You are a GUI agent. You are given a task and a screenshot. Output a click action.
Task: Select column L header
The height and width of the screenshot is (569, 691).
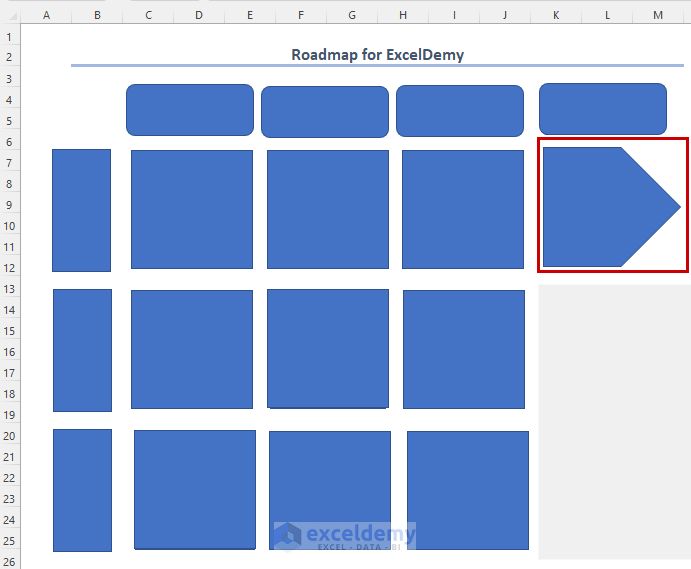(x=607, y=15)
